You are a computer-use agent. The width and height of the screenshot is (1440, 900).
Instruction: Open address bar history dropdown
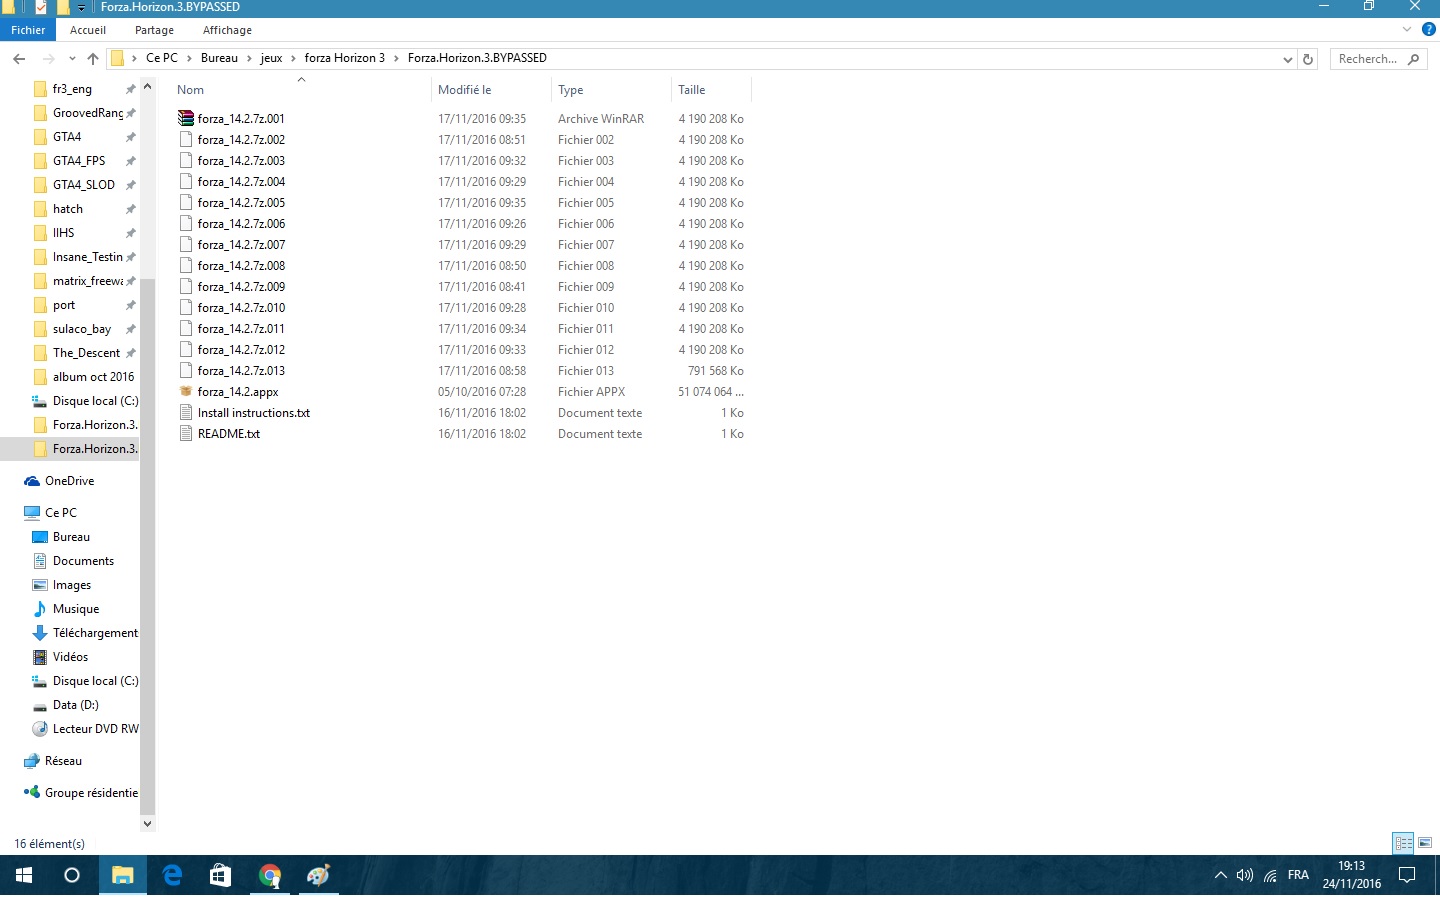1287,59
